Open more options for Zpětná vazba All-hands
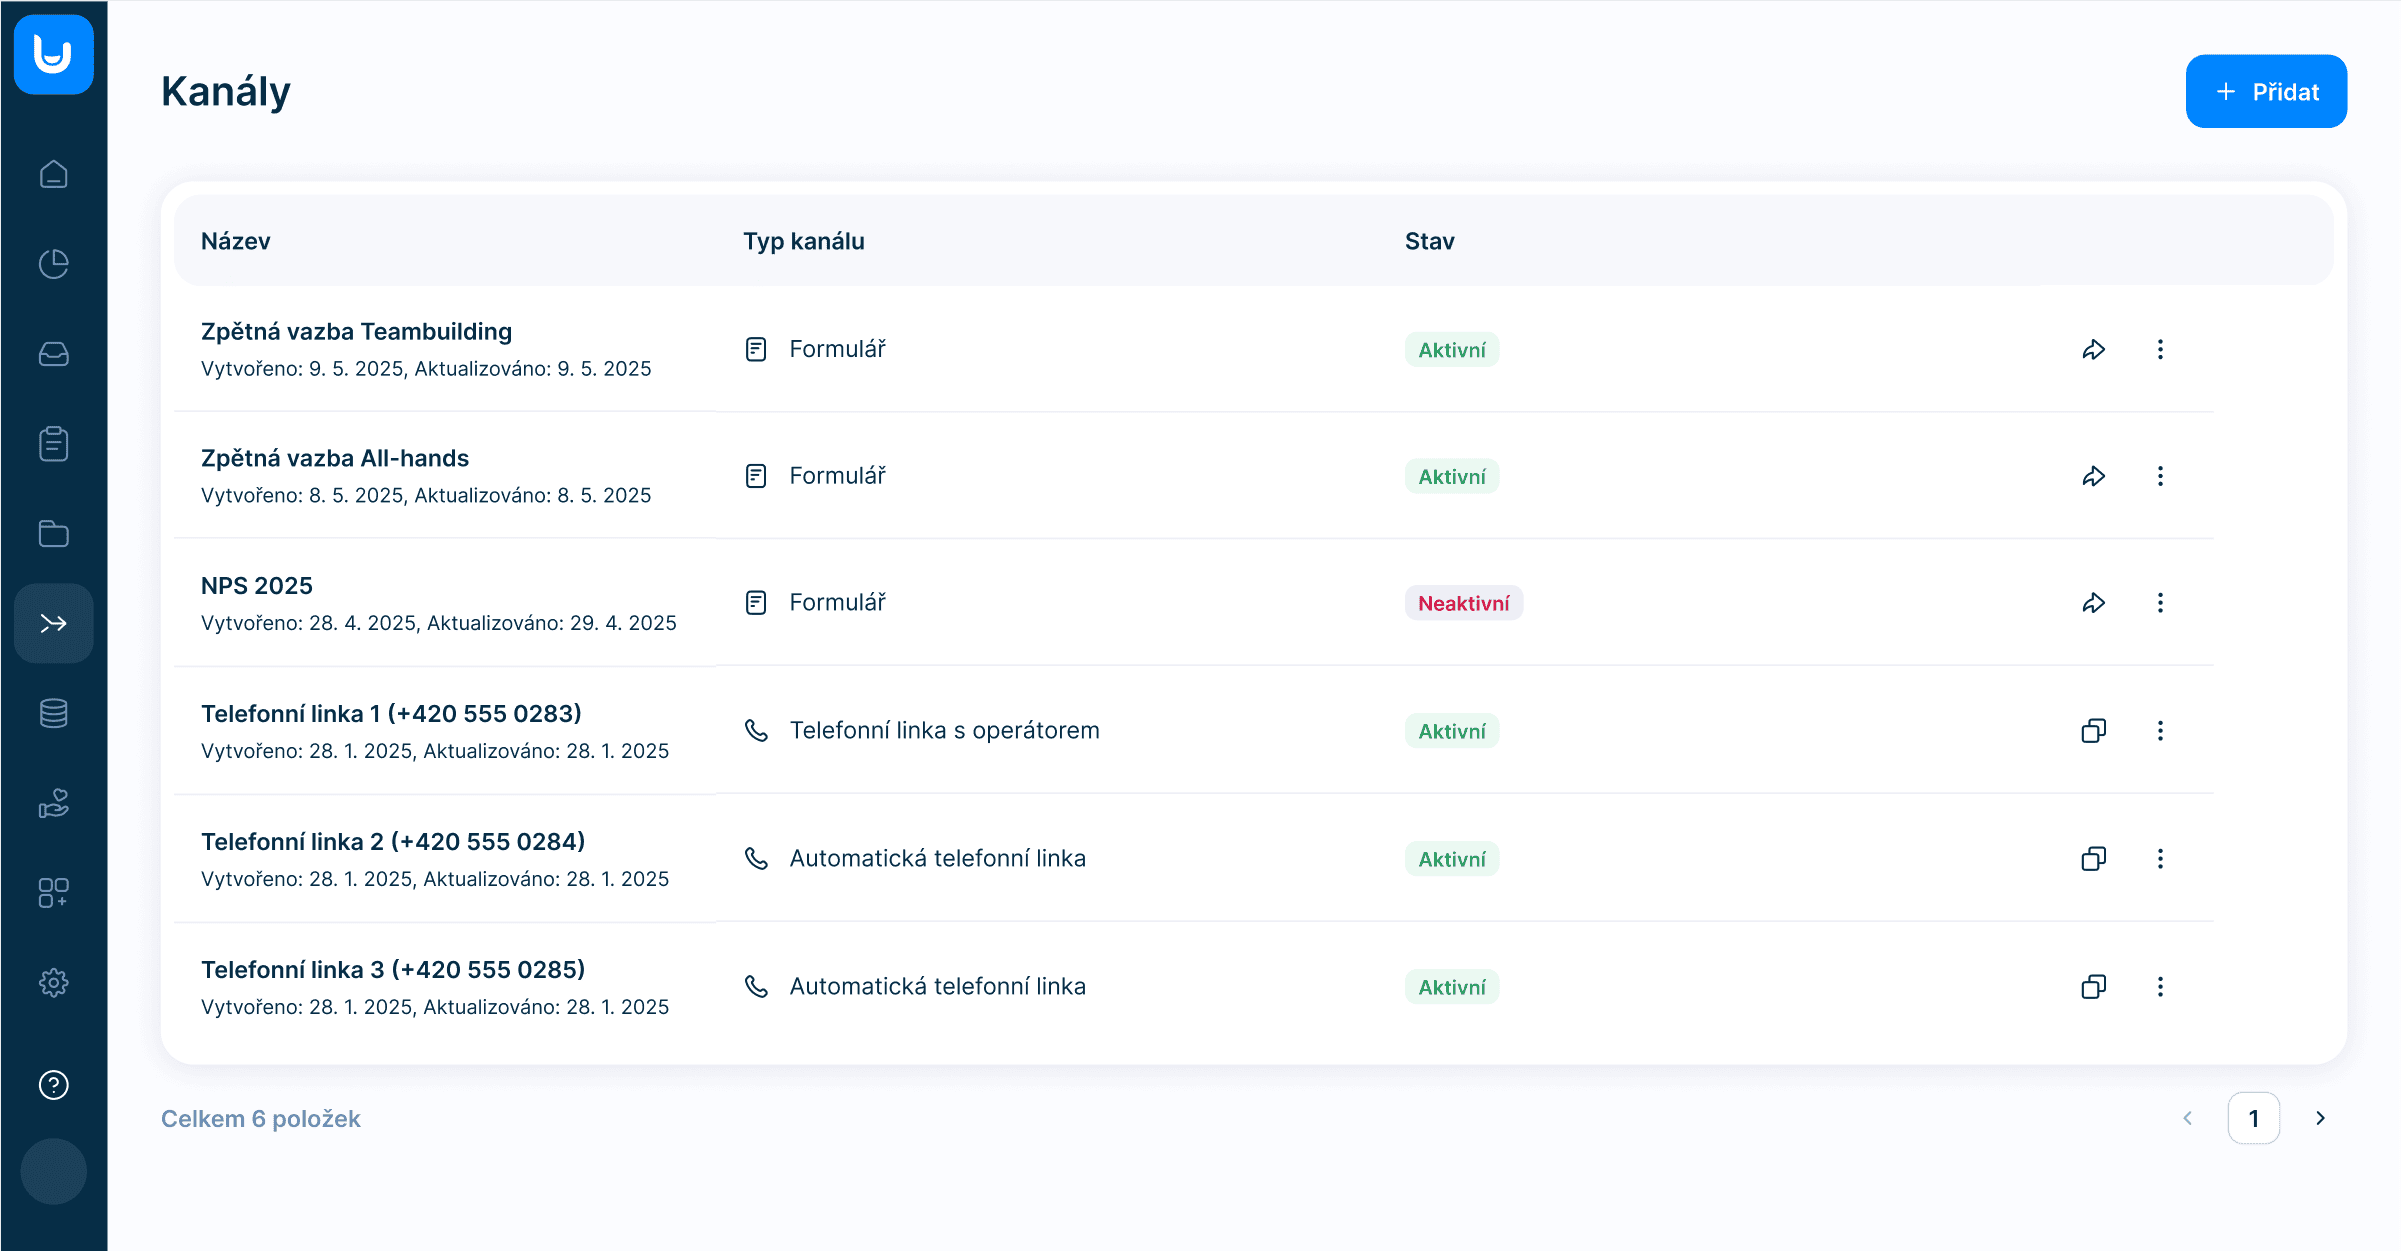Screen dimensions: 2401x1251 click(x=2160, y=476)
